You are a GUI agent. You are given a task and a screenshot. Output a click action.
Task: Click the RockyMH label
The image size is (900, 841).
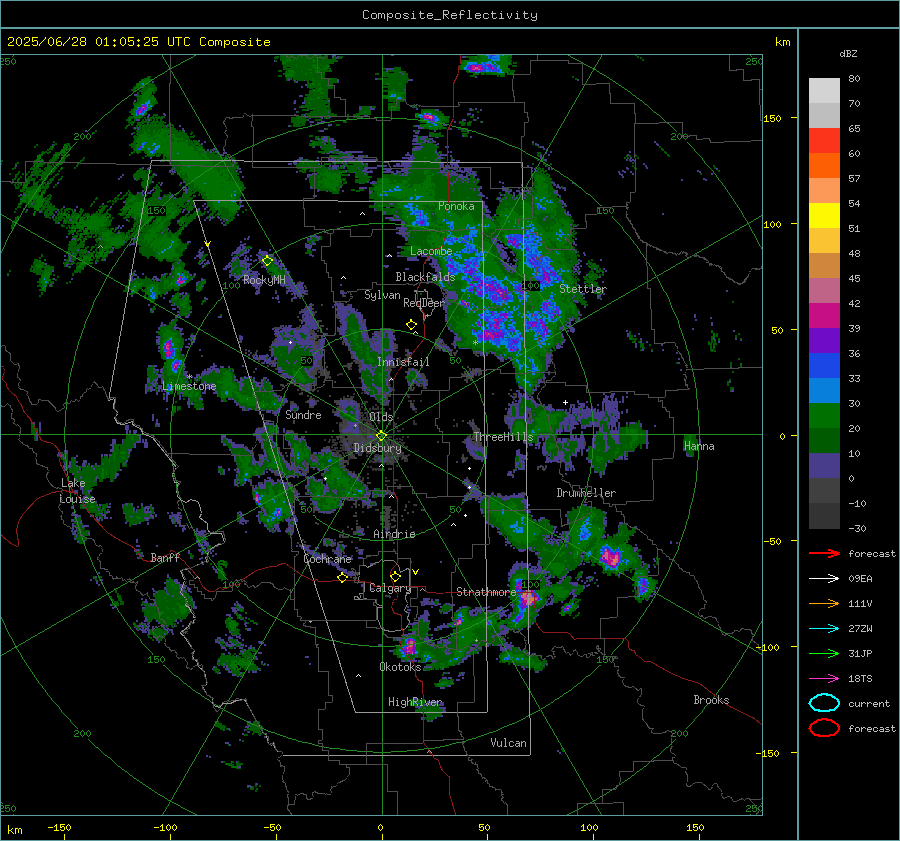click(264, 280)
